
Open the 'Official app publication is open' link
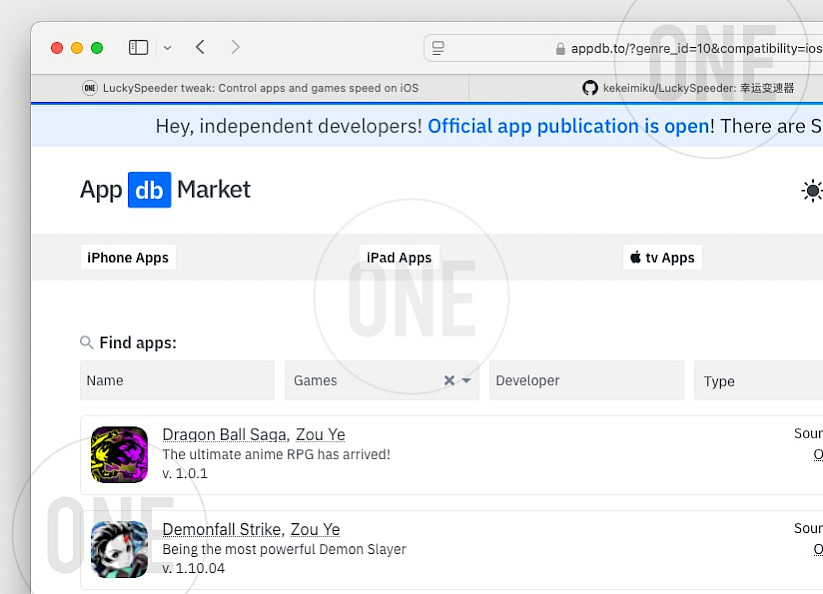tap(568, 126)
